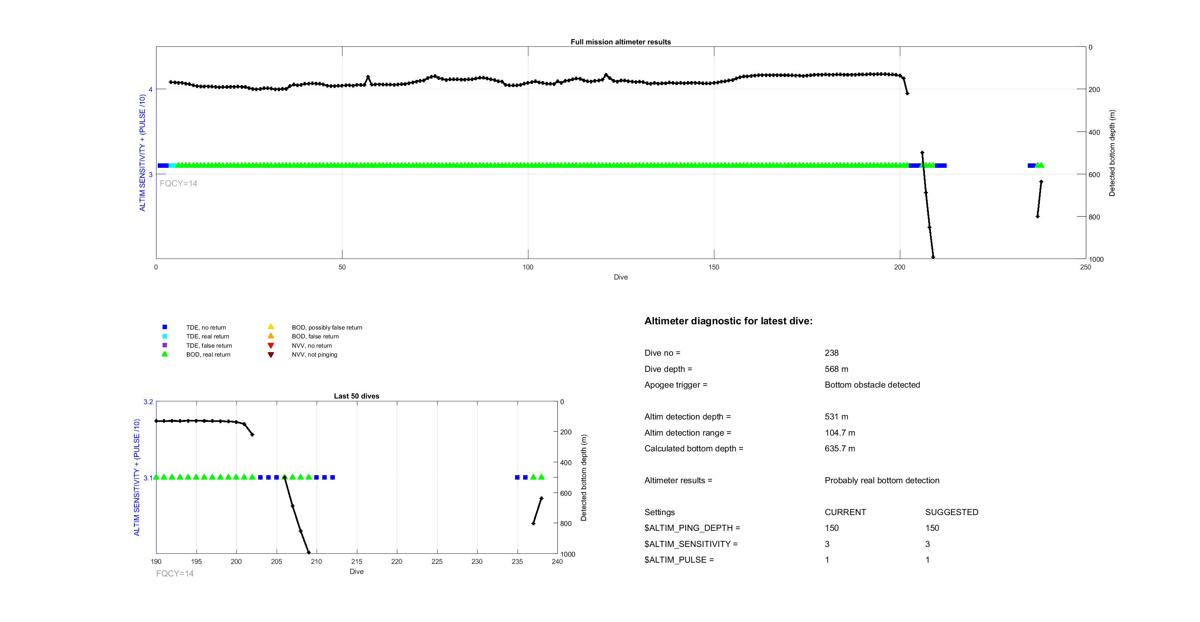Click the 'Altim detection depth =' label
1200x622 pixels.
688,417
